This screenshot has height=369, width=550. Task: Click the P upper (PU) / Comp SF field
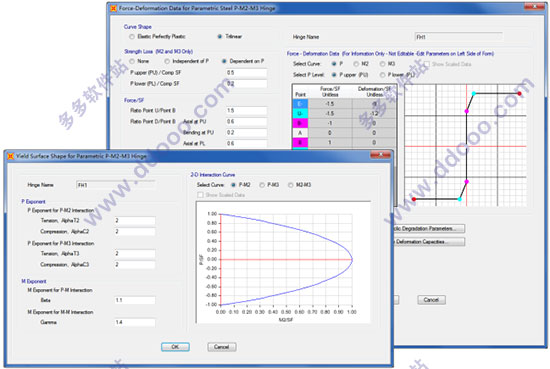point(246,73)
